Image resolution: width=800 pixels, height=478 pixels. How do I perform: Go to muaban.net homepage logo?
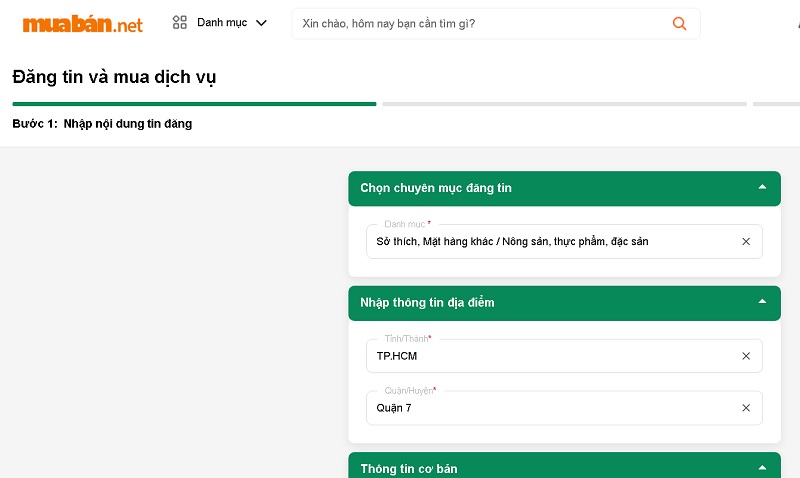tap(83, 24)
